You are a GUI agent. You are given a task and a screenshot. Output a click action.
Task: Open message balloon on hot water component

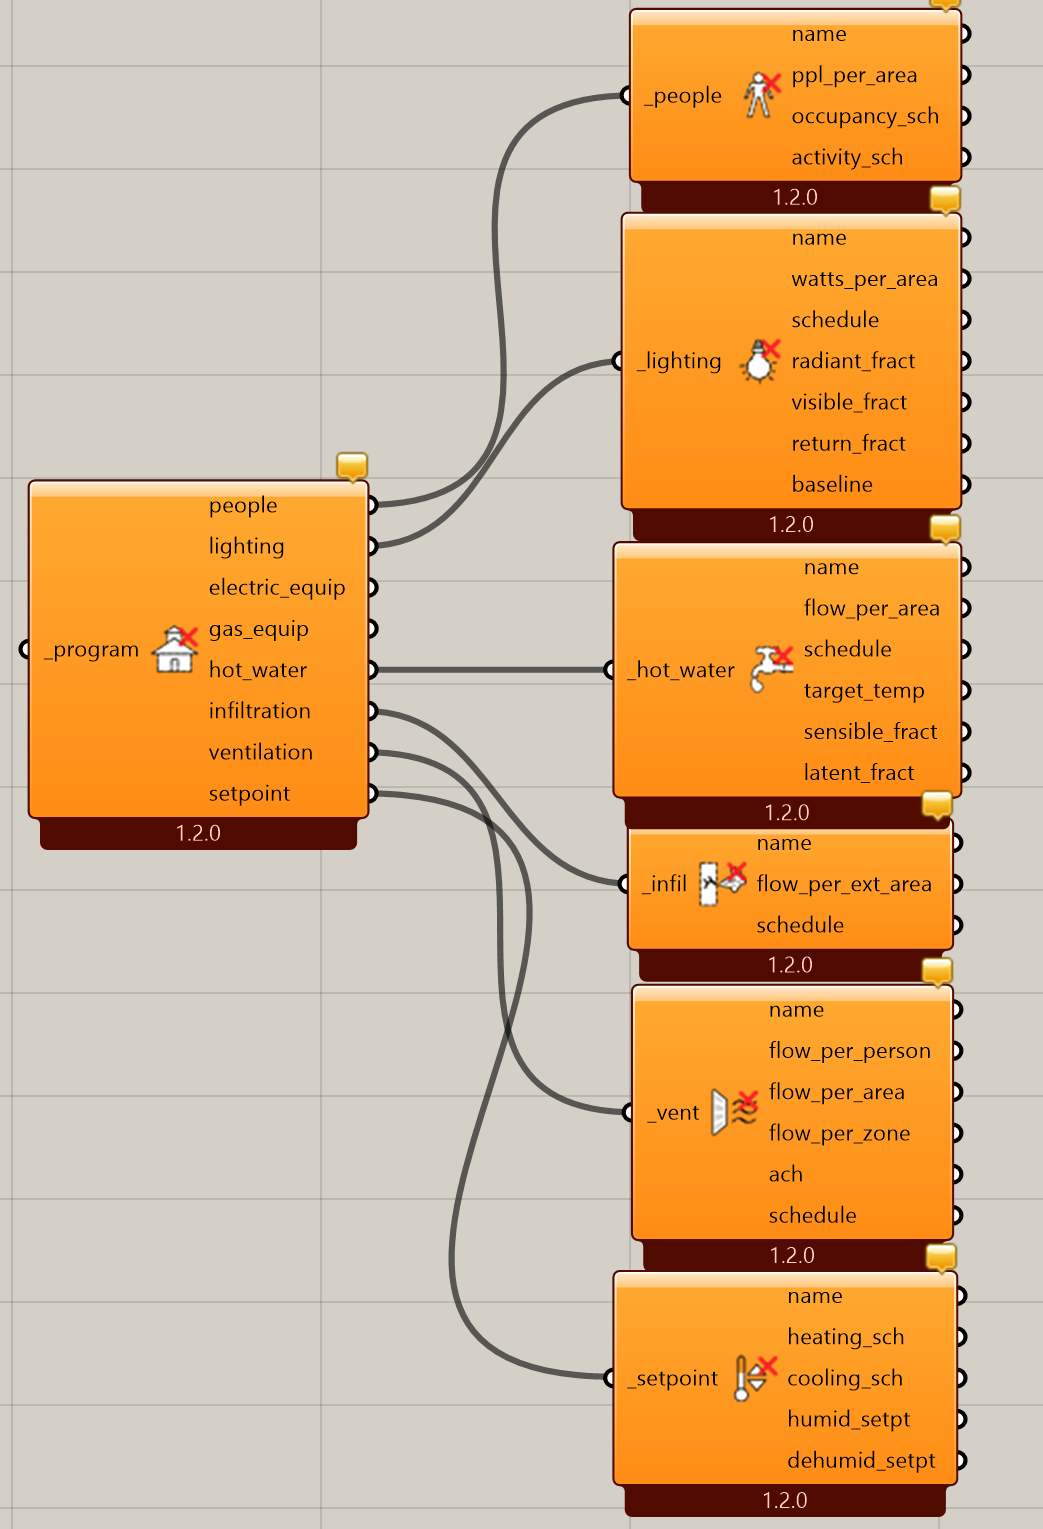tap(945, 528)
